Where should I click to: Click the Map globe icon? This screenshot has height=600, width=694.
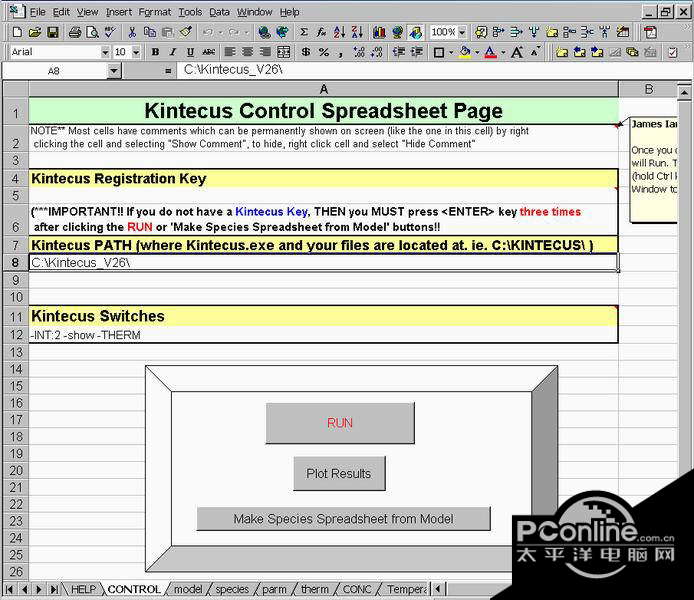point(397,32)
